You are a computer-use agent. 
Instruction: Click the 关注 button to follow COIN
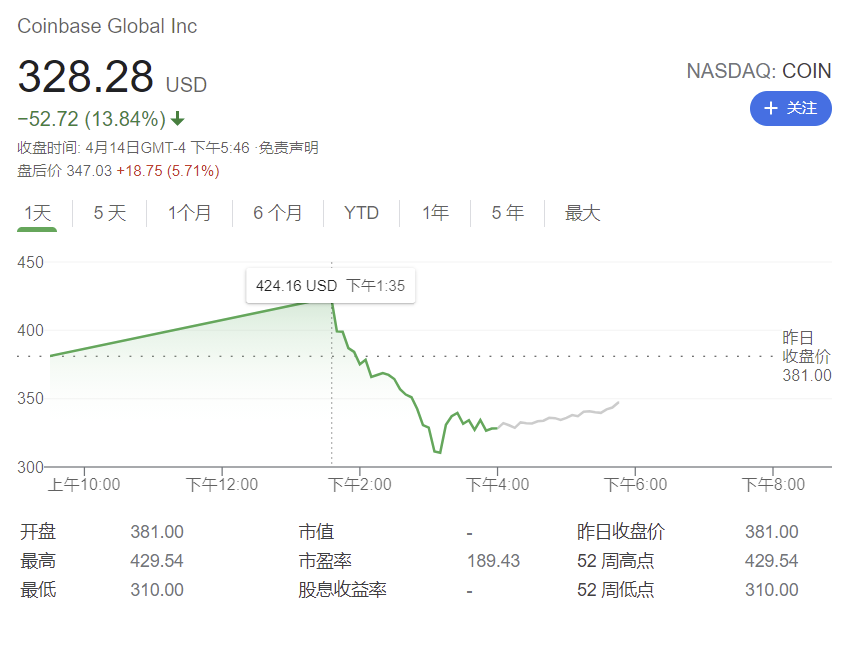[790, 108]
